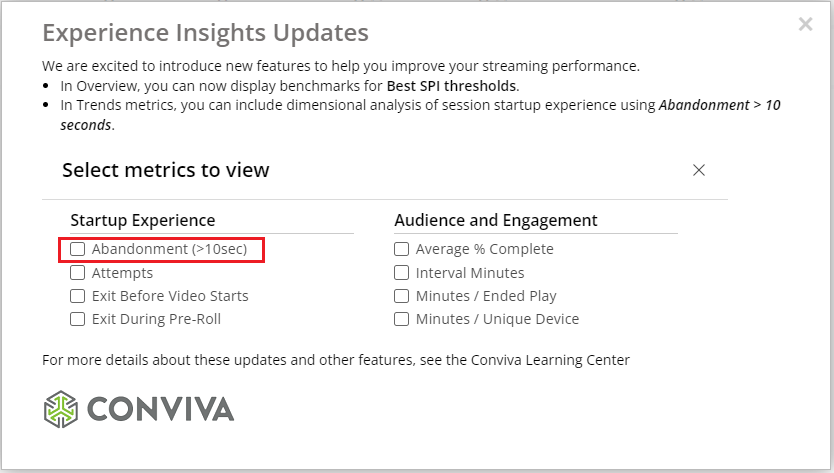Tick Minutes / Unique Device checkbox
This screenshot has width=834, height=473.
tap(402, 320)
